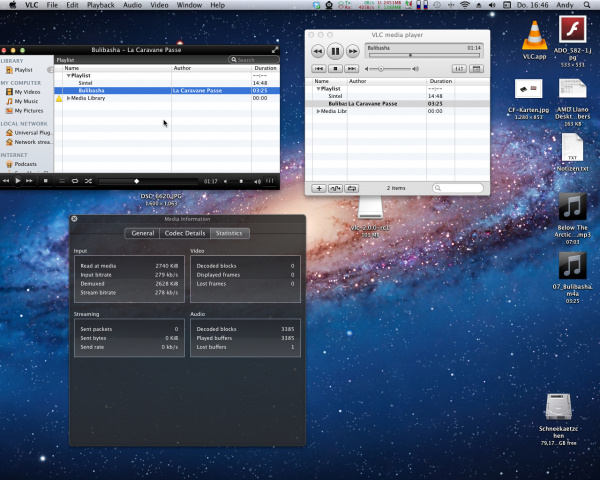Screen dimensions: 600x480
Task: Mute with the dark window's small speaker icon
Action: [x=225, y=181]
